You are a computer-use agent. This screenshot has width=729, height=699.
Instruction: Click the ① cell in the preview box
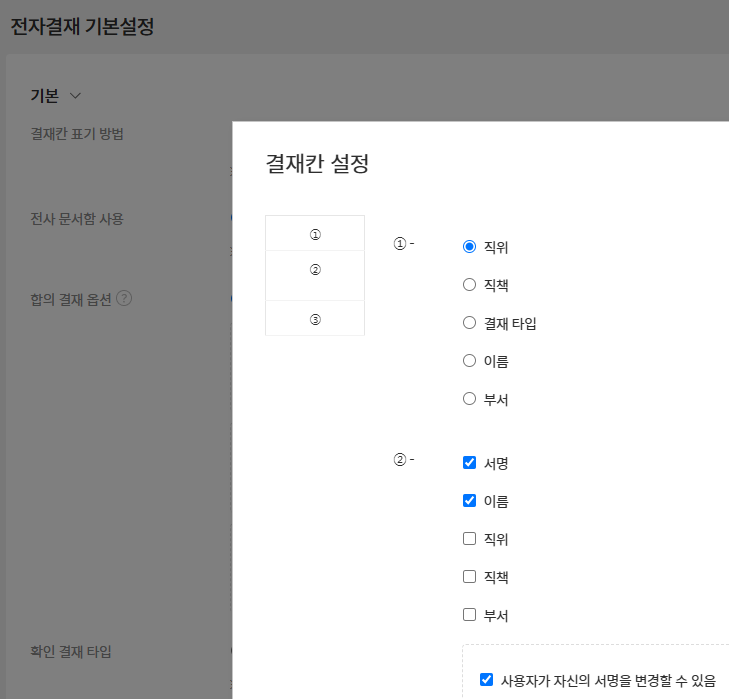tap(315, 234)
